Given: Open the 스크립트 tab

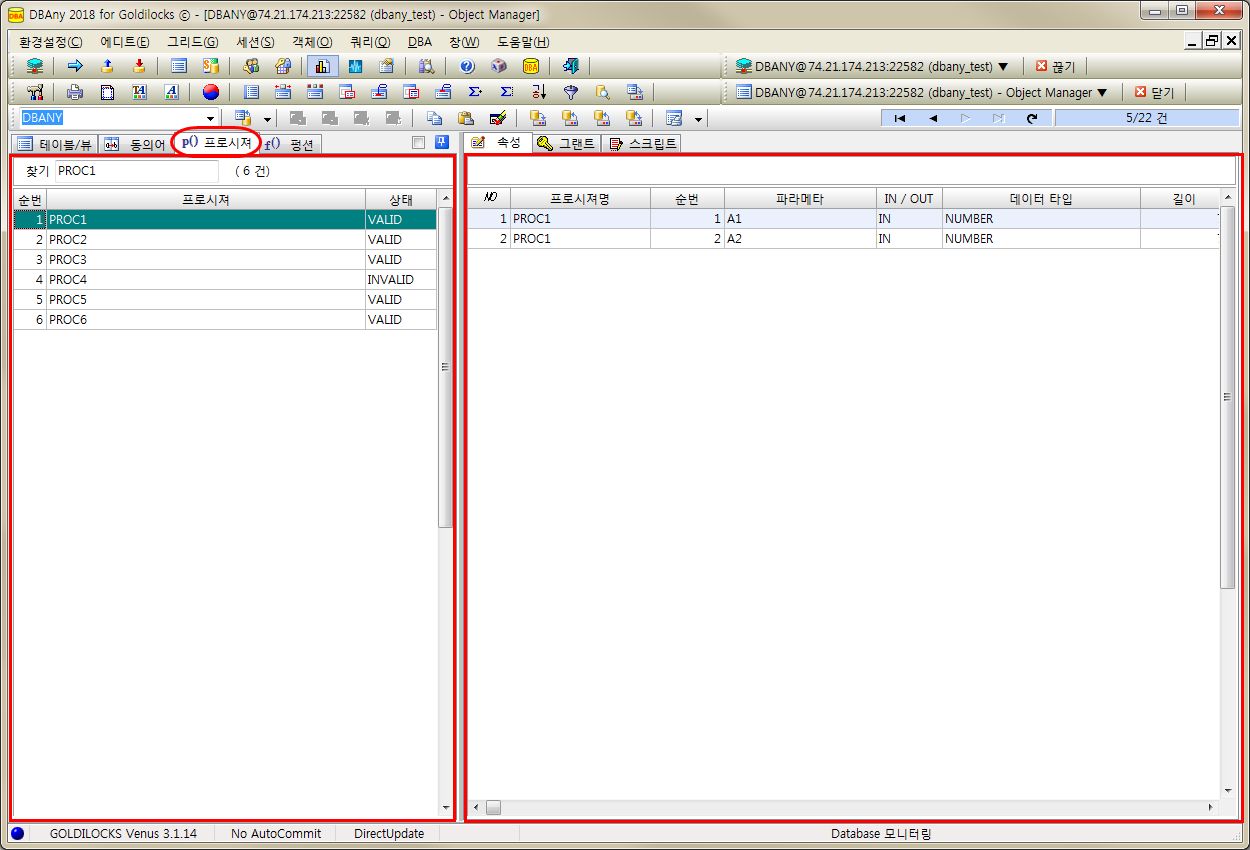Looking at the screenshot, I should [x=643, y=143].
